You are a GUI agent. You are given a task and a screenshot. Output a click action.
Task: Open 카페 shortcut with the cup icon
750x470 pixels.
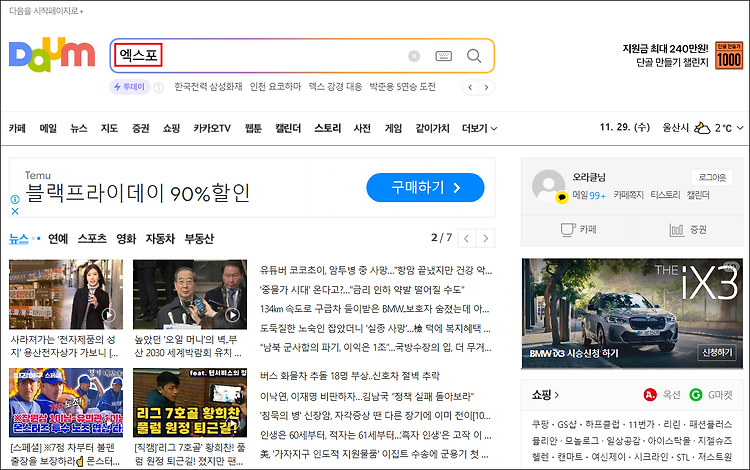tap(578, 230)
